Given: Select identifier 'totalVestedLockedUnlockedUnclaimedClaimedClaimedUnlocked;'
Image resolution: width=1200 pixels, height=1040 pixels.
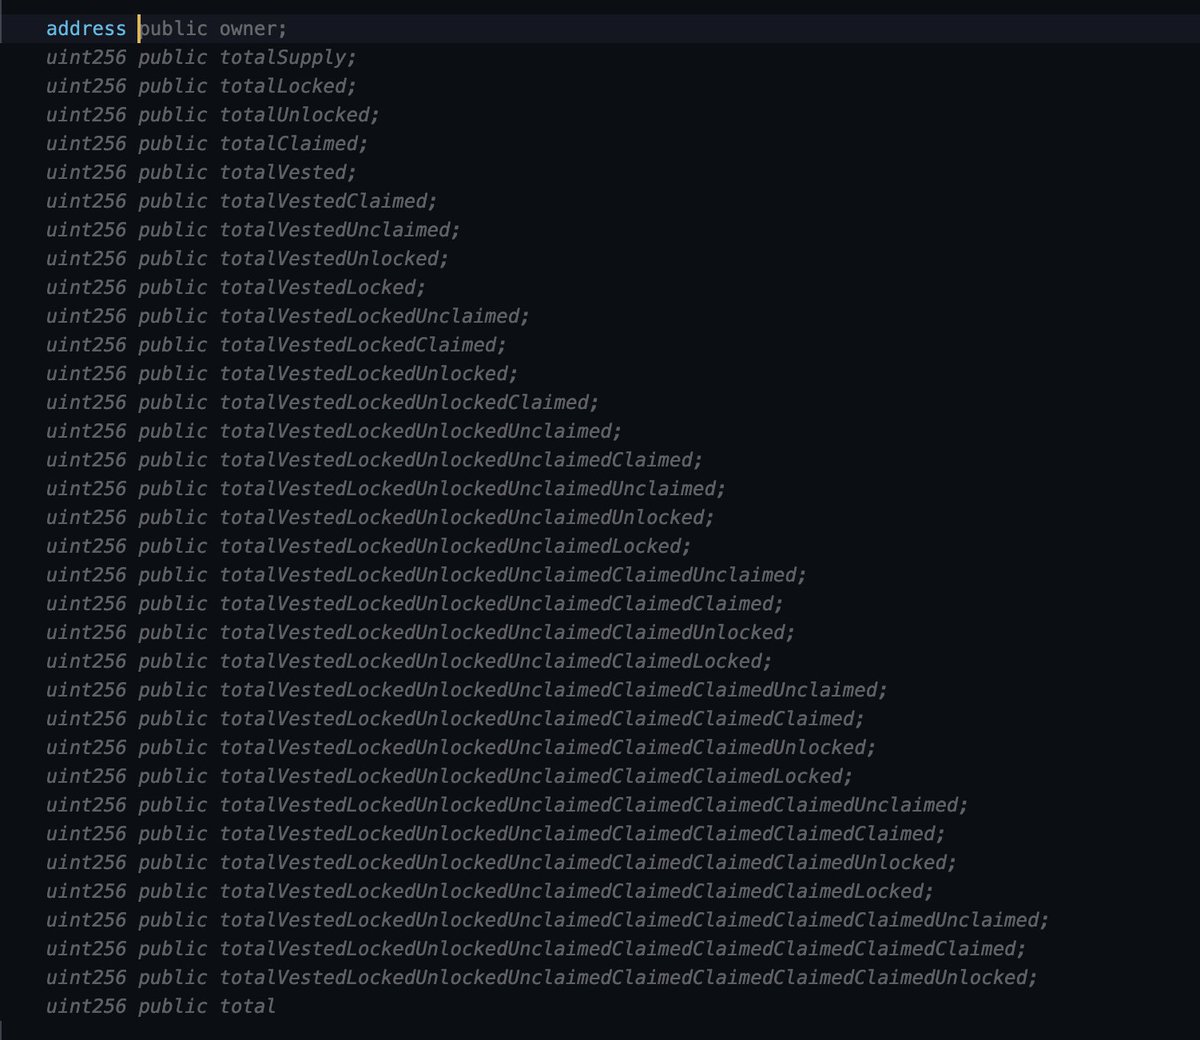Looking at the screenshot, I should pyautogui.click(x=548, y=747).
